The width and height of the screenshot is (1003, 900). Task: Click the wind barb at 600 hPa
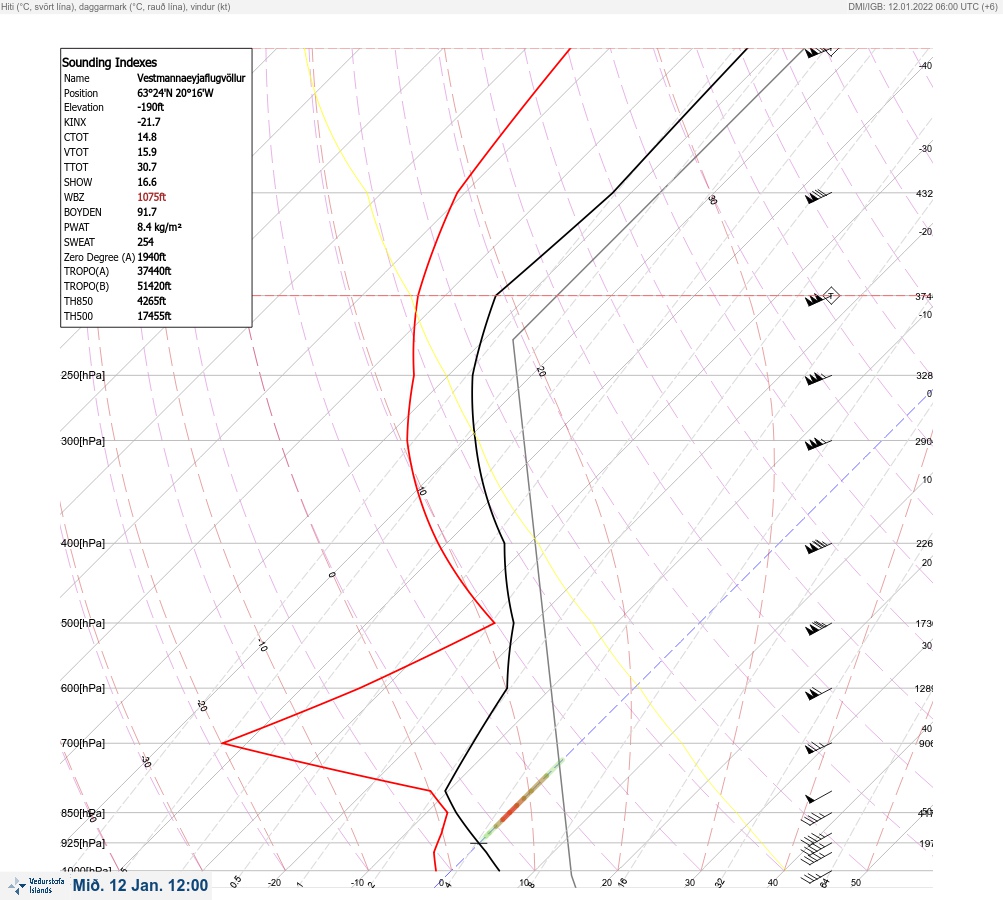pyautogui.click(x=818, y=693)
